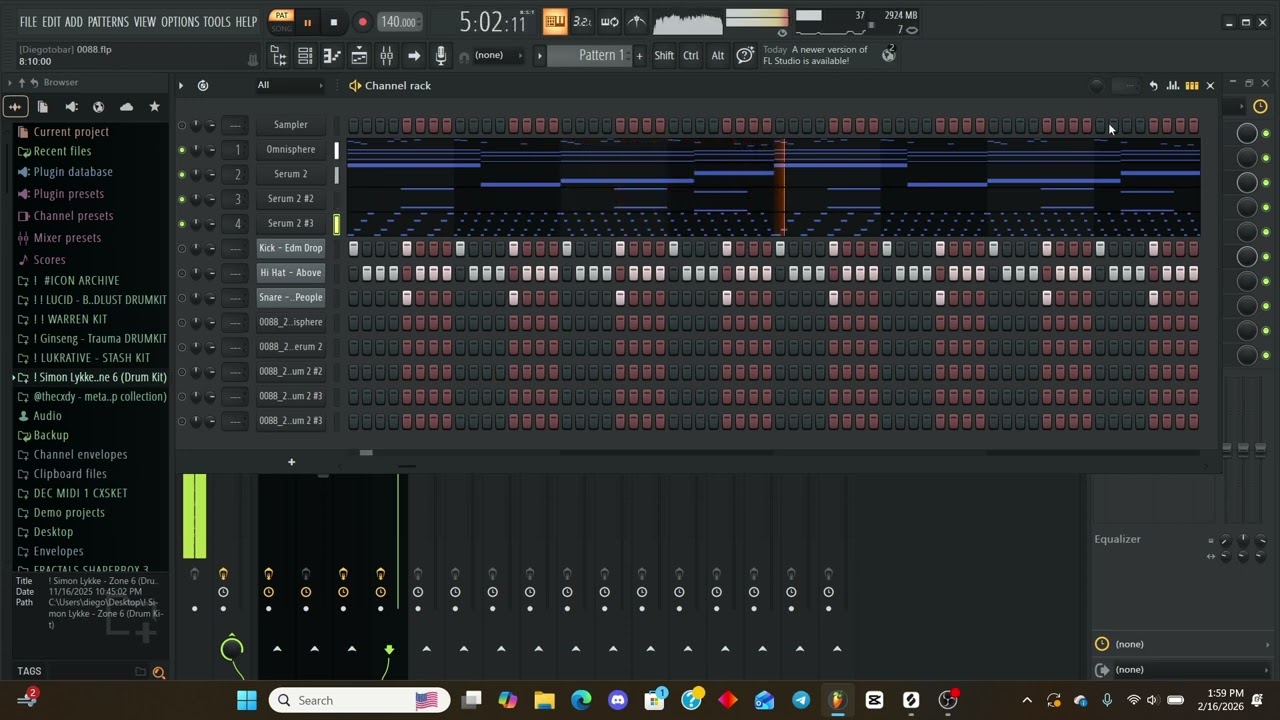Unmute the Kick - Edm Drop channel LED

181,248
